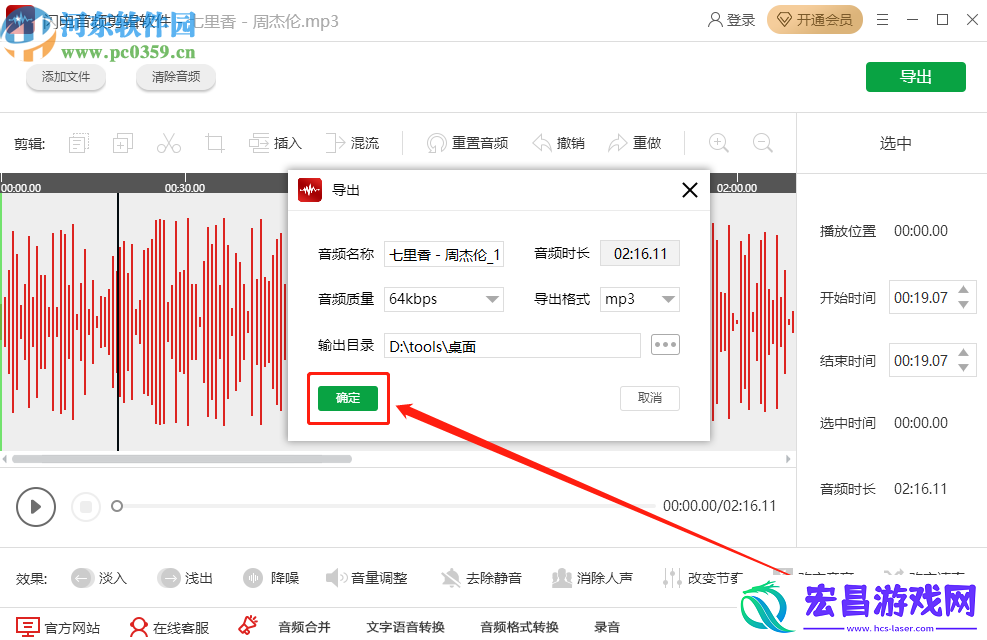
Task: Click the horizontal waveform scrollbar
Action: click(182, 459)
